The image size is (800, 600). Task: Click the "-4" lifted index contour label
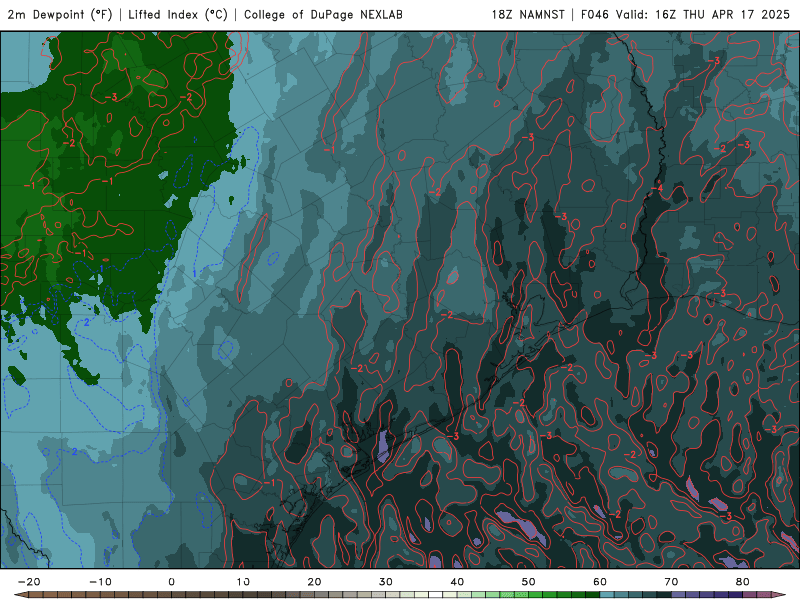point(657,189)
